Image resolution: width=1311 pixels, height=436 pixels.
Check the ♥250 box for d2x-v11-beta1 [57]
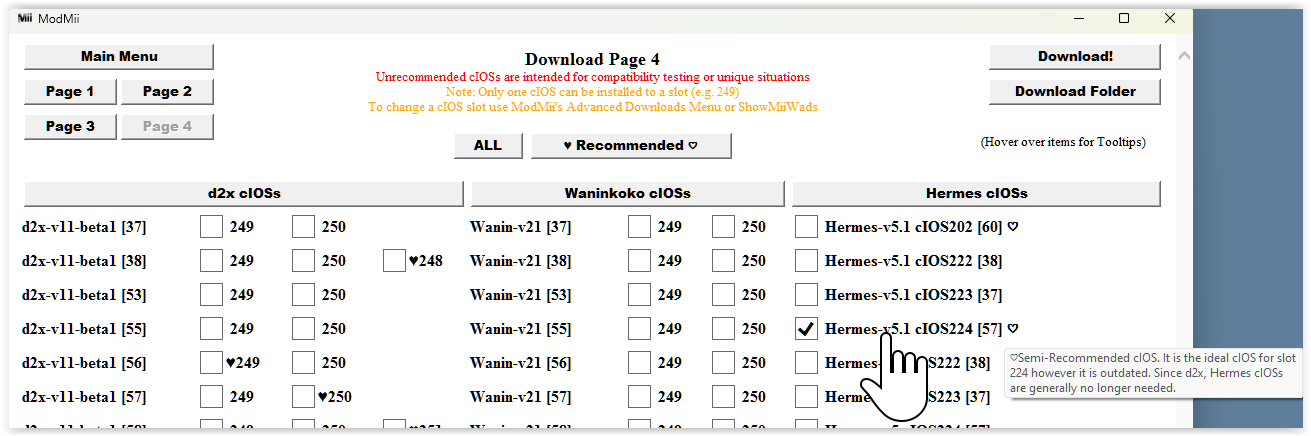(x=303, y=397)
